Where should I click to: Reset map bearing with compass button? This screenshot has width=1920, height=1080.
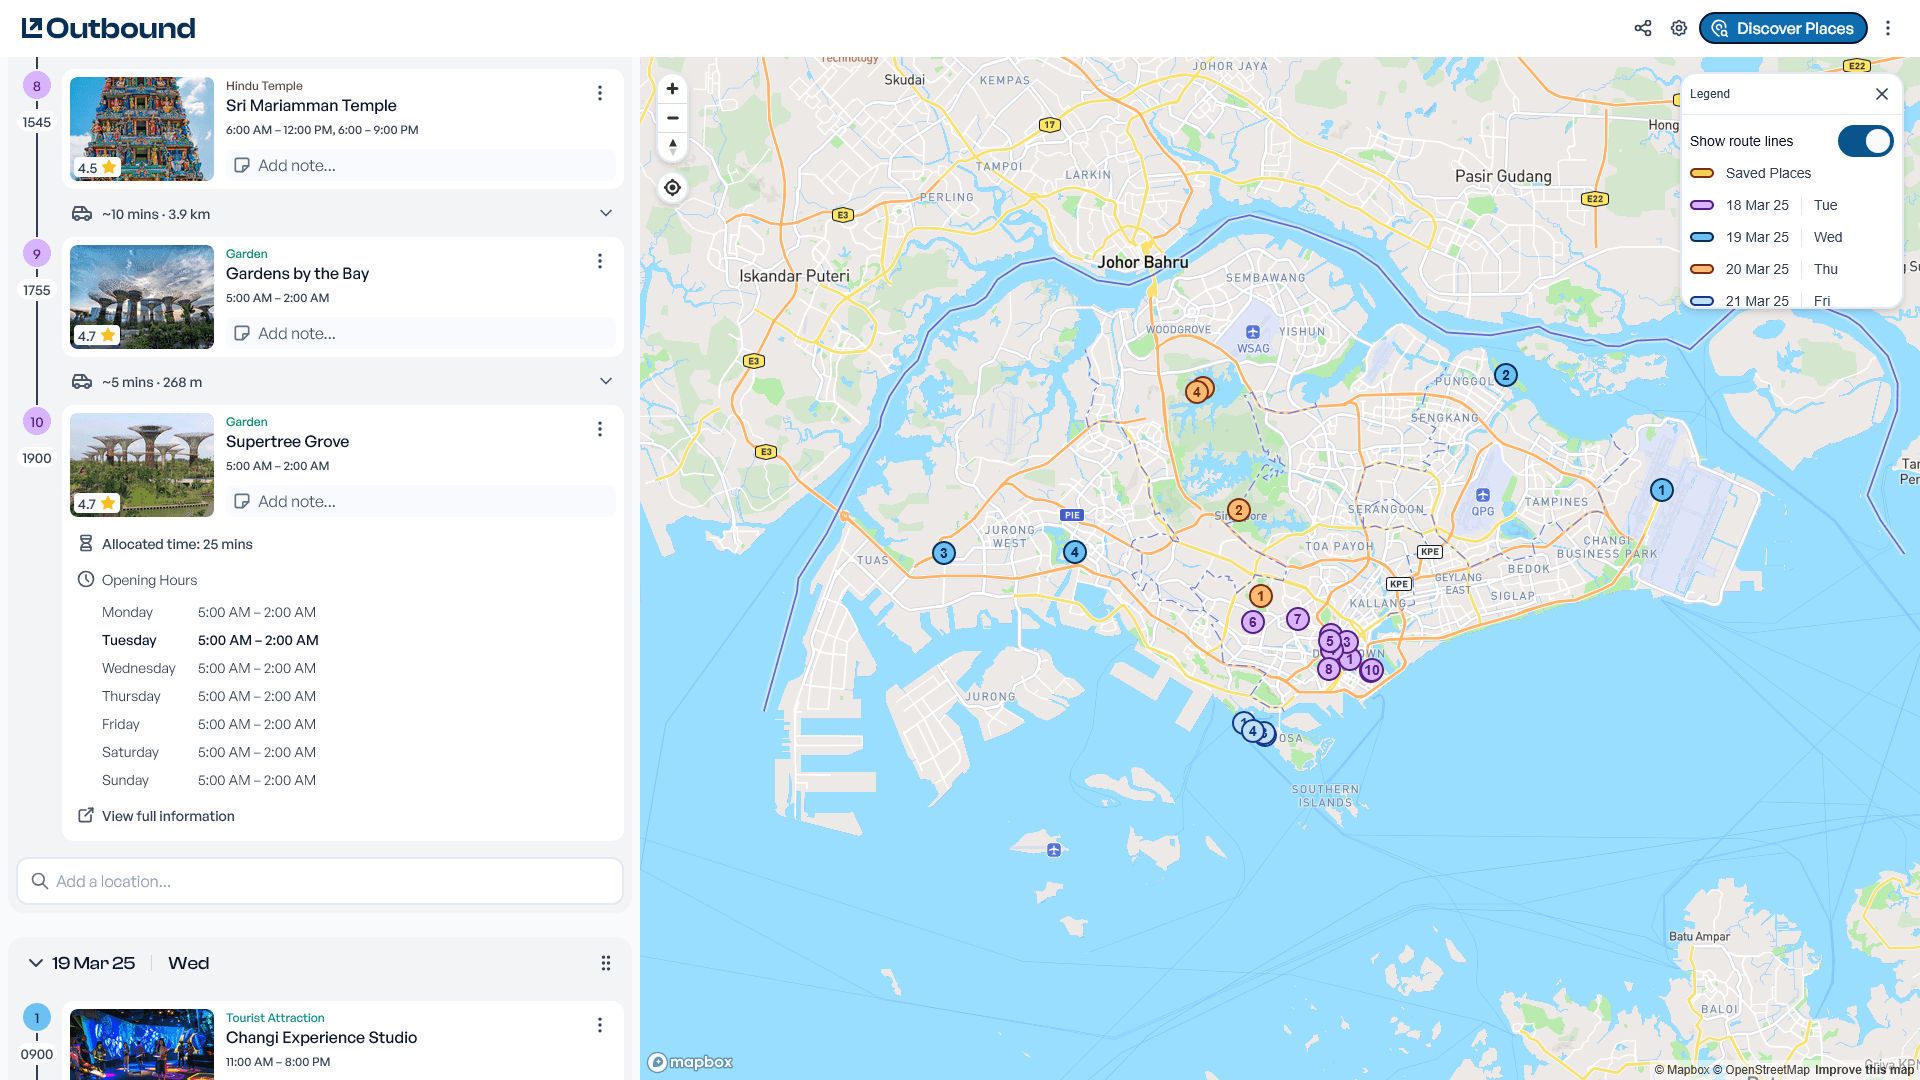[x=673, y=147]
